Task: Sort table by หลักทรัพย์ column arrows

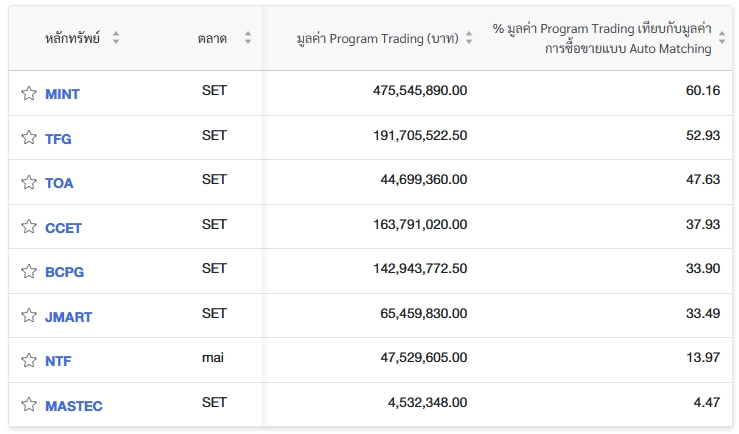Action: 116,38
